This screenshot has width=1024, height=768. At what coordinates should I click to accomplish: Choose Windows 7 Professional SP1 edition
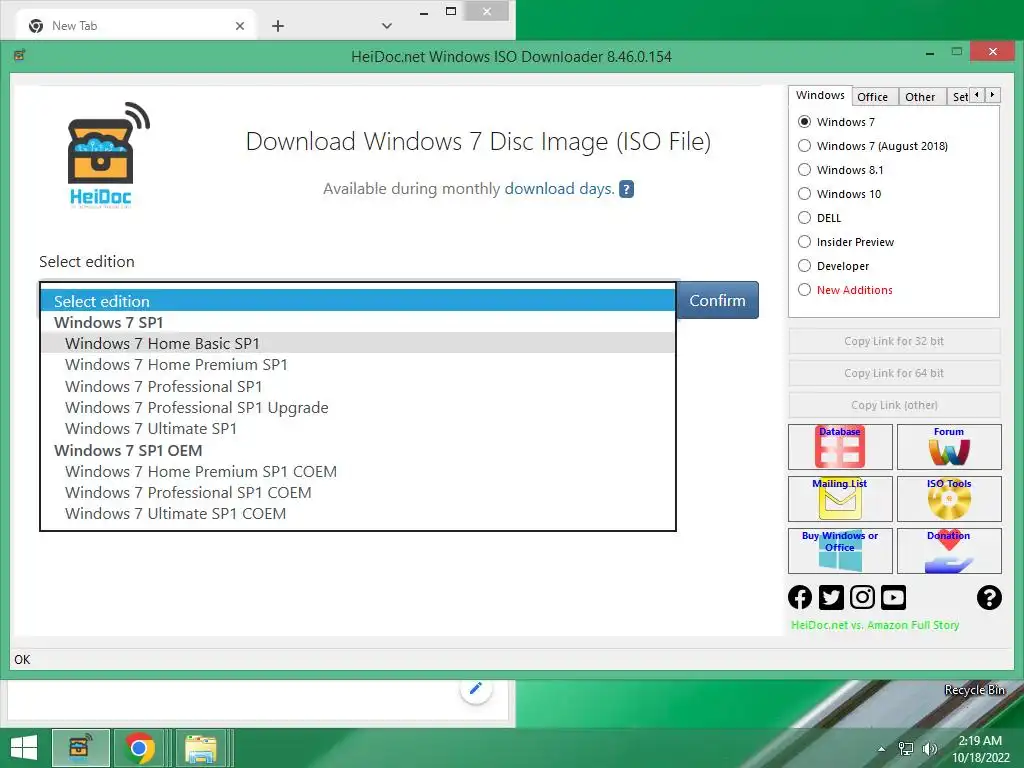point(358,387)
